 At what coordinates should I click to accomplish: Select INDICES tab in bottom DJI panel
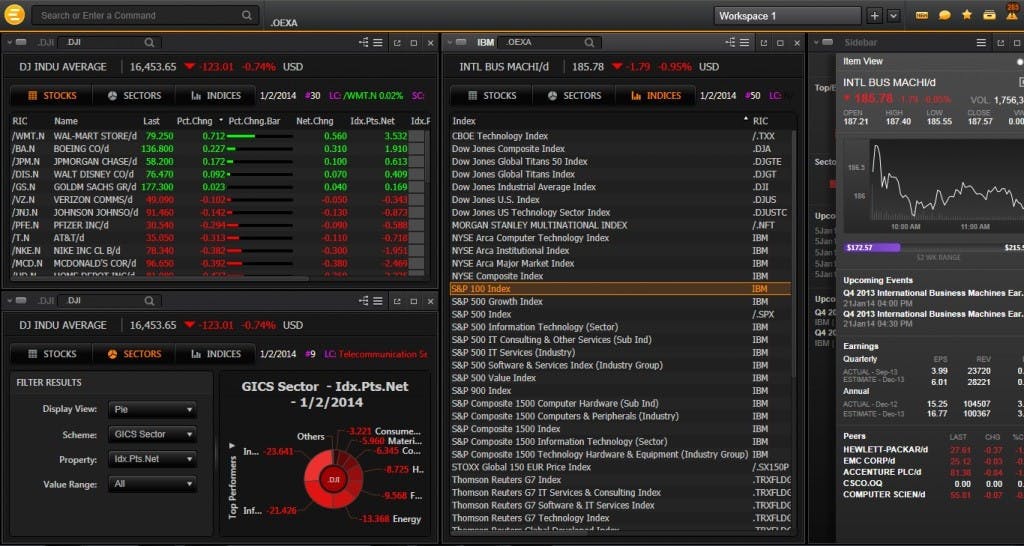point(216,354)
